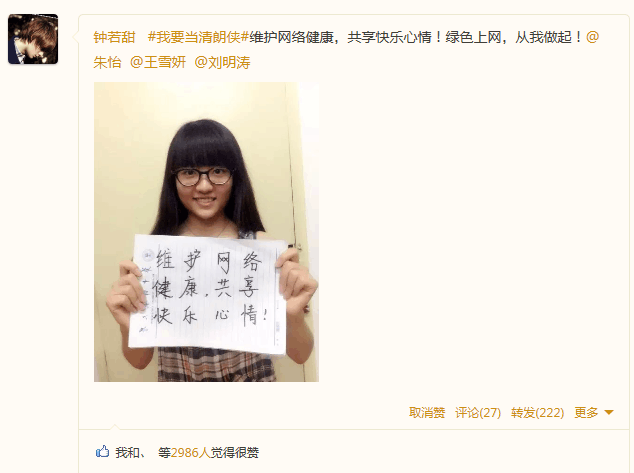Image resolution: width=634 pixels, height=473 pixels.
Task: Click the @ symbol ending the first line
Action: pos(592,37)
